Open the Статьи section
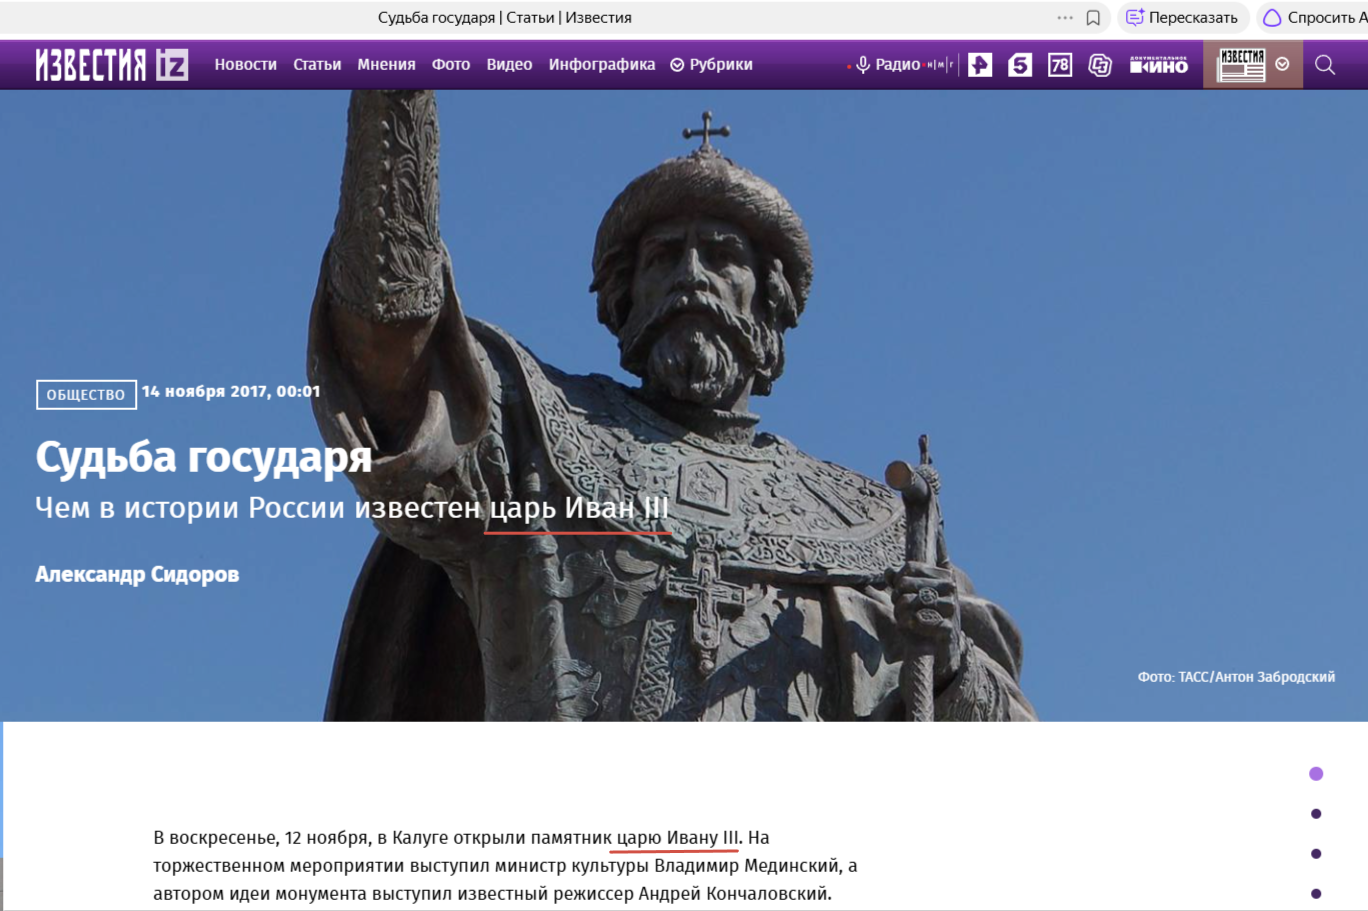 317,65
